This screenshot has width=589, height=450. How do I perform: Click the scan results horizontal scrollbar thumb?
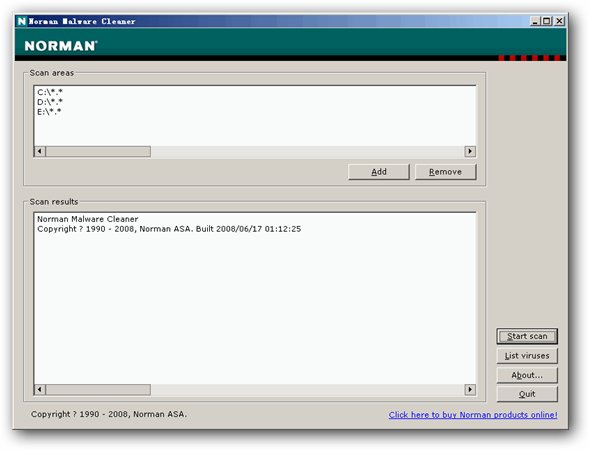[98, 390]
